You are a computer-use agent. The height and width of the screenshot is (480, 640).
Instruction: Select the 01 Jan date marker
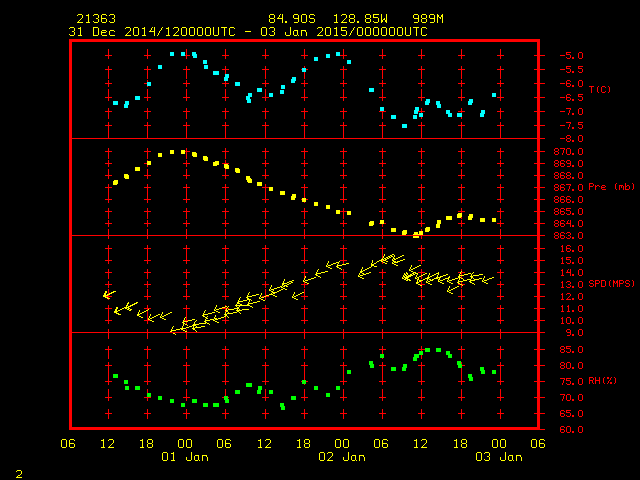pos(185,457)
